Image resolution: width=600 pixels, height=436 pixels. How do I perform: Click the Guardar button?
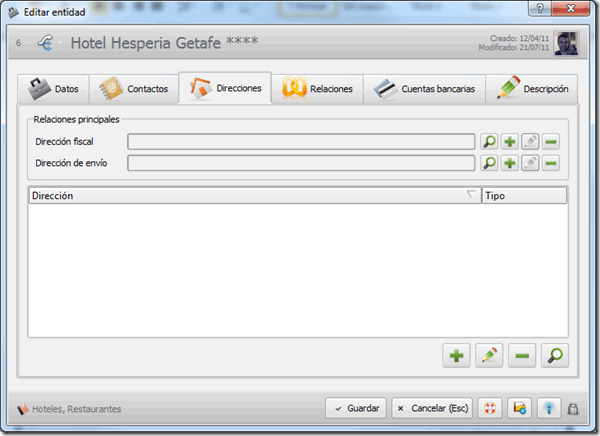(x=356, y=408)
